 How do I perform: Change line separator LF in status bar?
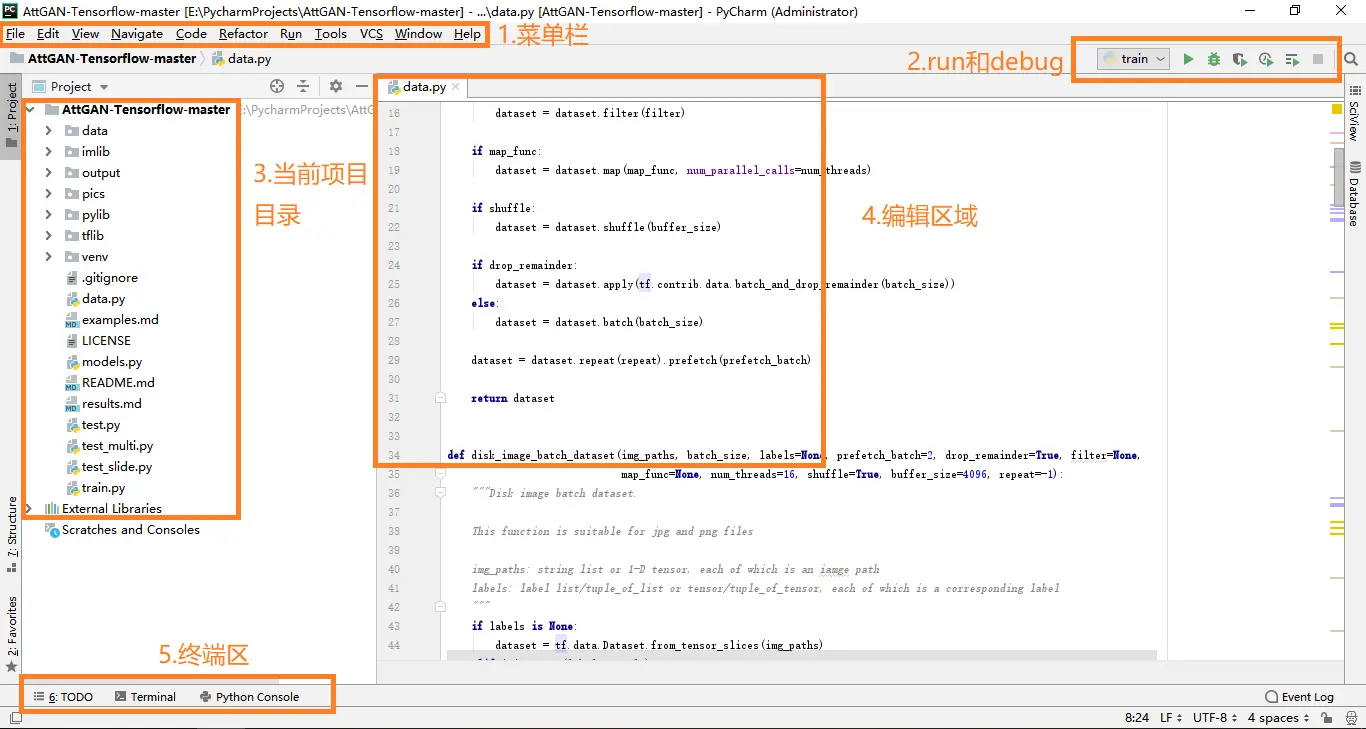pyautogui.click(x=1170, y=718)
